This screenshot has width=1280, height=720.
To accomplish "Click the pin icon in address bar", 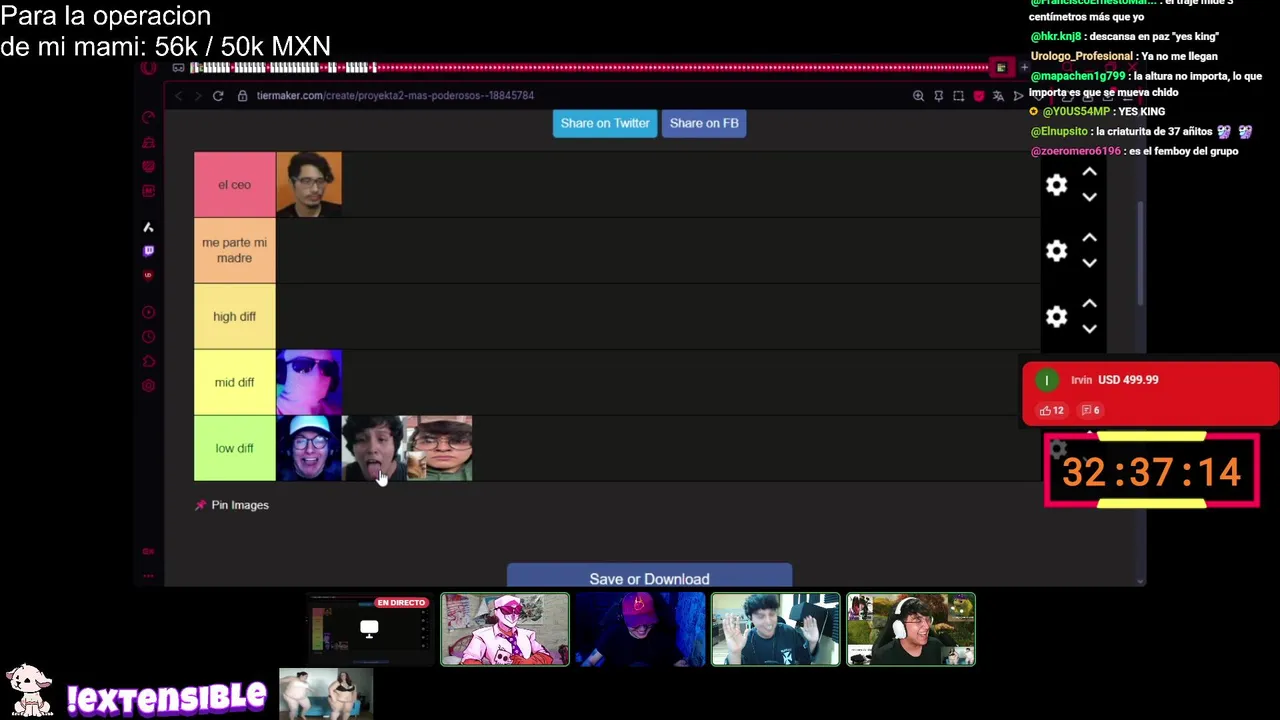I will pyautogui.click(x=938, y=96).
